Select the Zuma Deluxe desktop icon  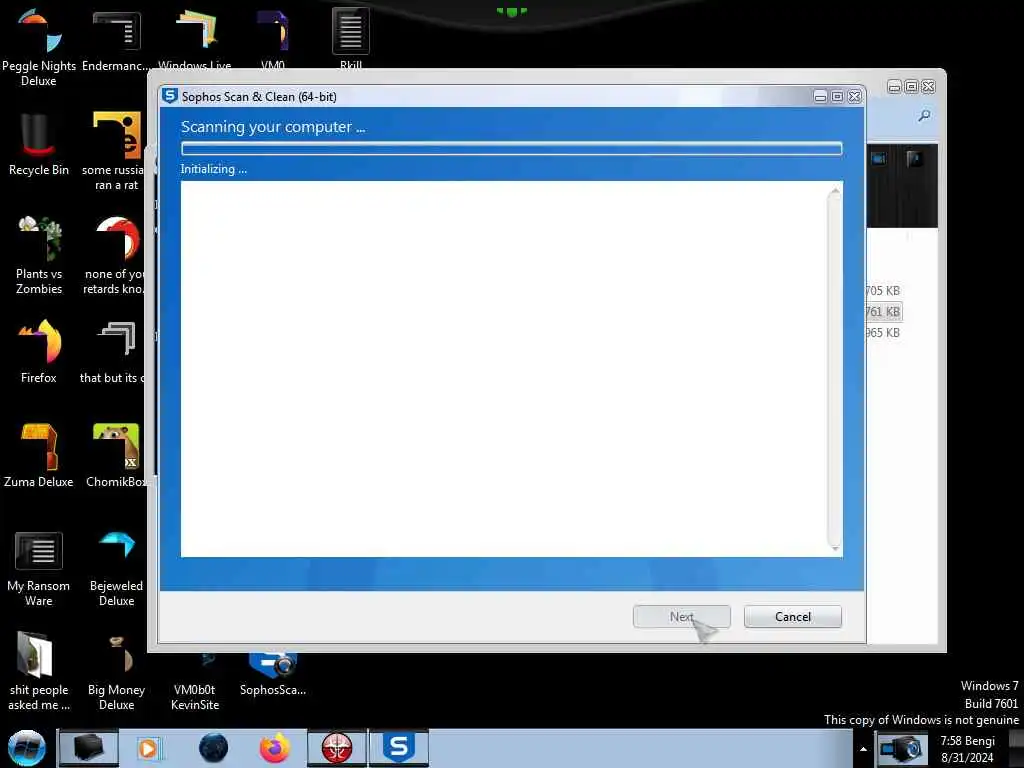pos(39,456)
